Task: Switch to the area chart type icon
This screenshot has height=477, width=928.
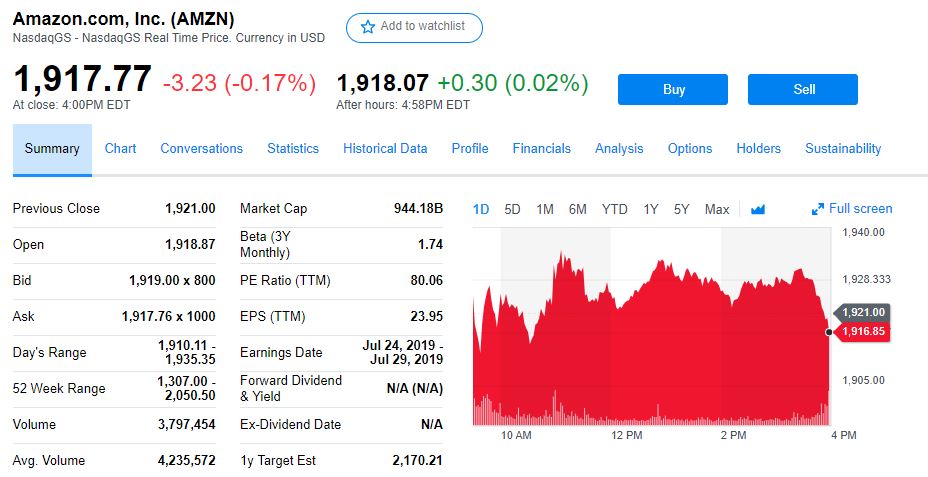Action: click(x=757, y=209)
